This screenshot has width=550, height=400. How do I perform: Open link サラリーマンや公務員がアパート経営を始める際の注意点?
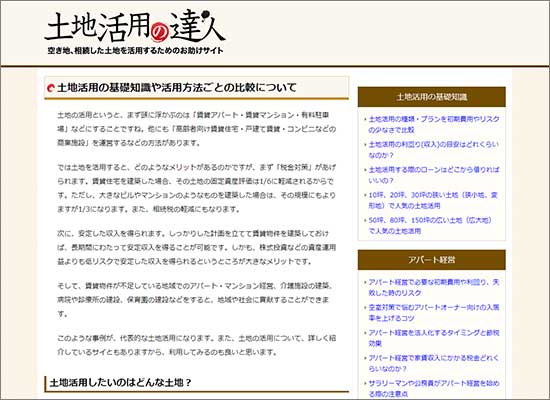pos(434,388)
